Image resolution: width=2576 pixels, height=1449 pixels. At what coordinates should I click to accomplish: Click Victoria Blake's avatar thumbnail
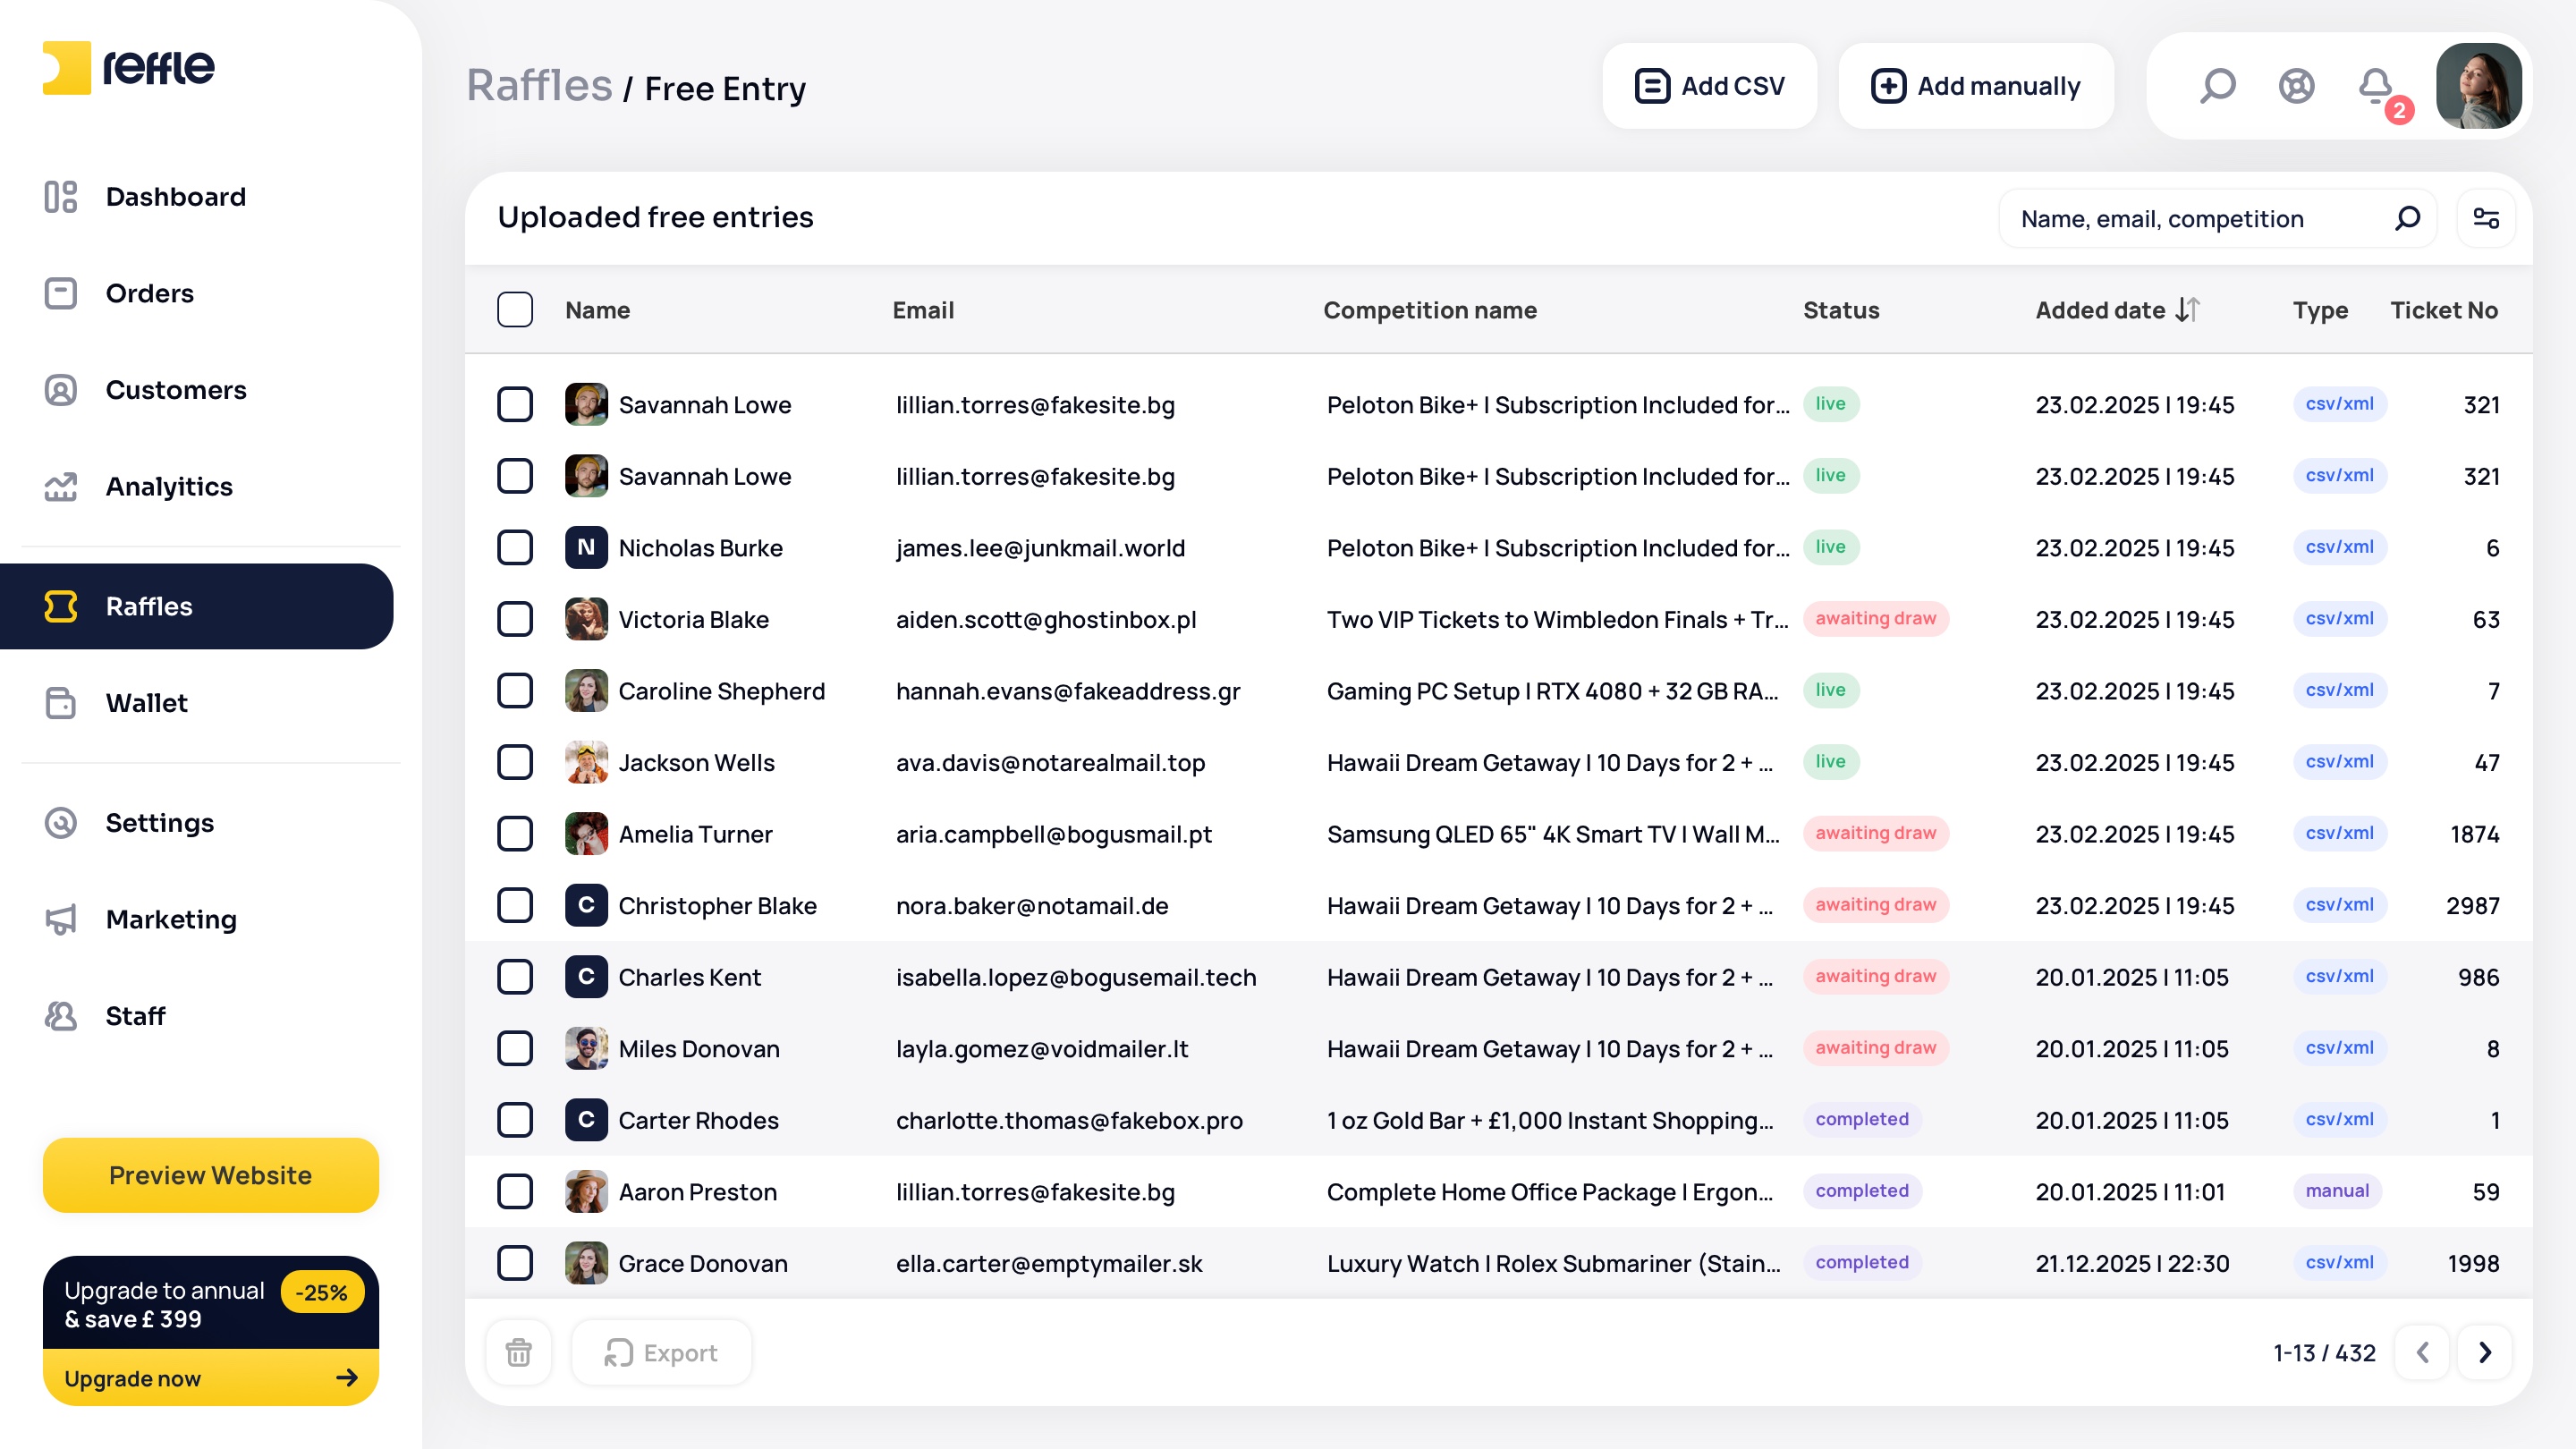pyautogui.click(x=586, y=619)
